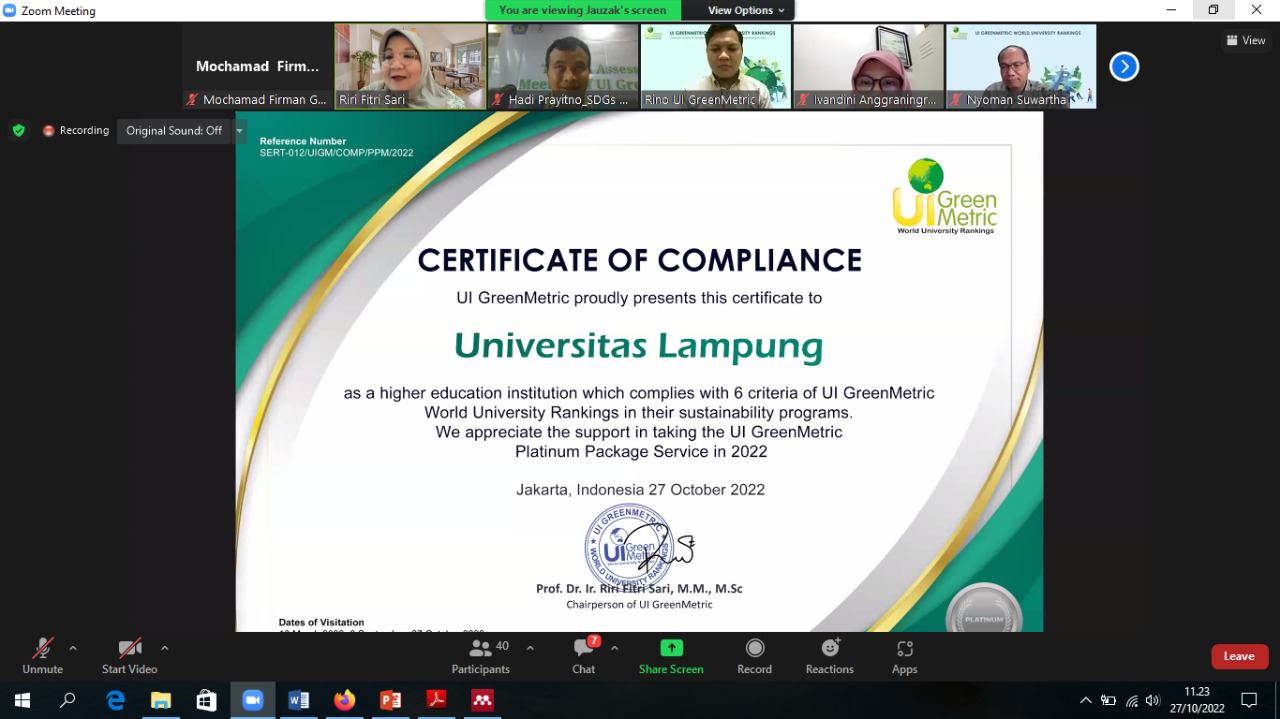
Task: Open the Reactions menu
Action: click(829, 656)
